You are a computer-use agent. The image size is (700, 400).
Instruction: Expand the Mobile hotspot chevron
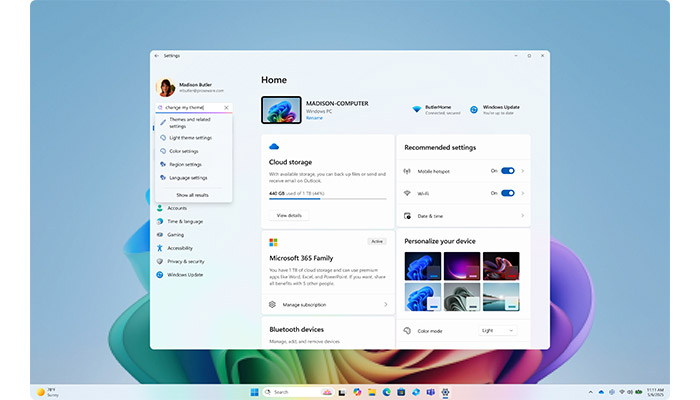tap(523, 171)
